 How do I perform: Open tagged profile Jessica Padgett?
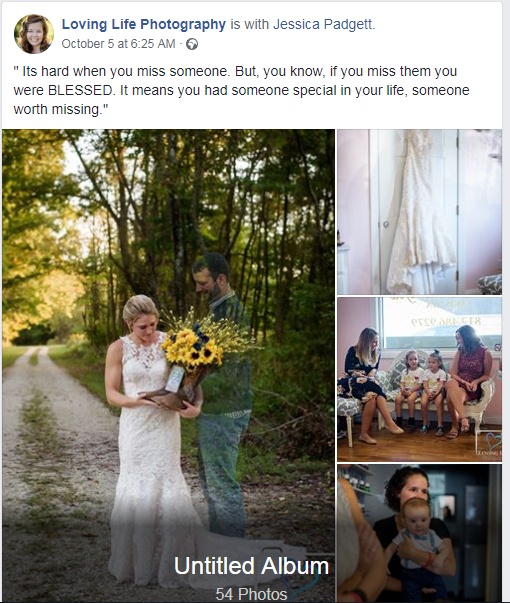click(323, 24)
